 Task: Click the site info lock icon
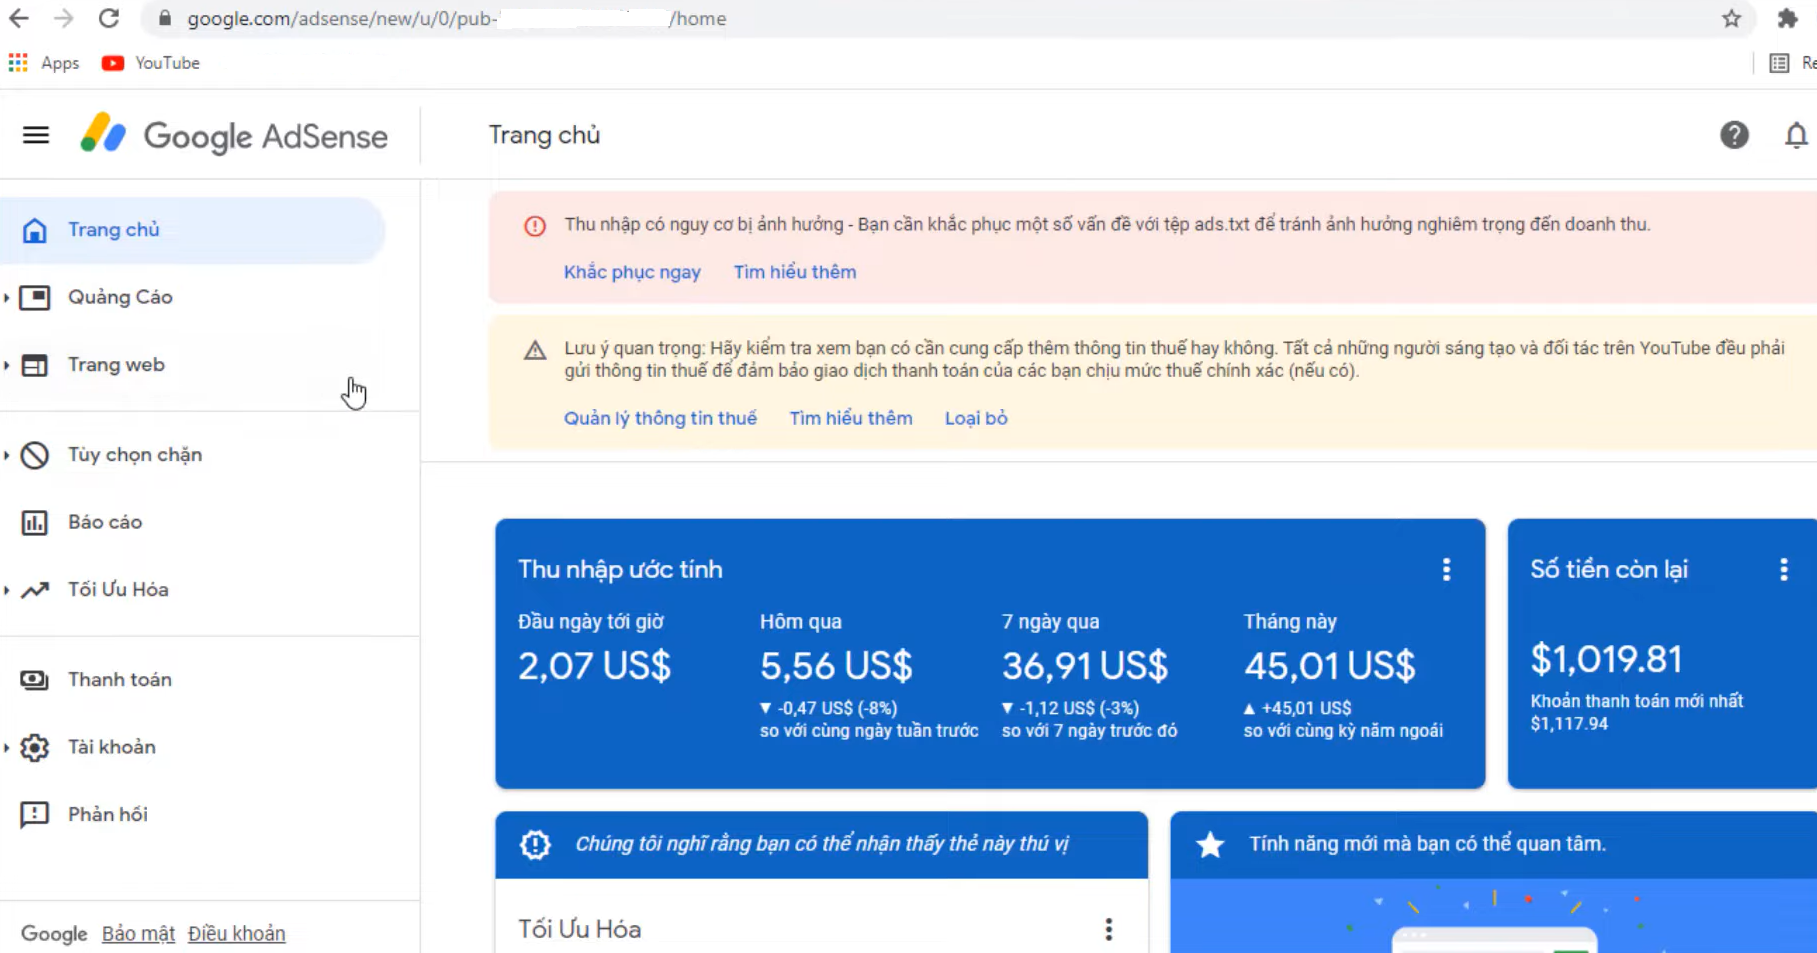pos(165,18)
